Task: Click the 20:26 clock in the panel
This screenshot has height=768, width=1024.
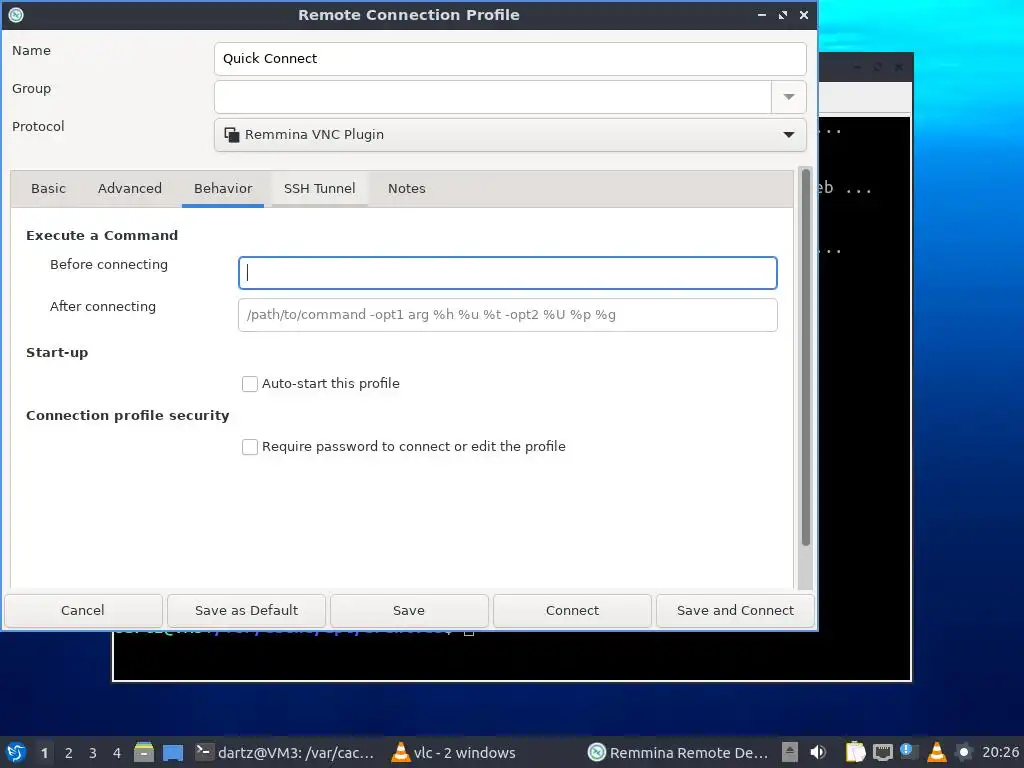Action: tap(1000, 752)
